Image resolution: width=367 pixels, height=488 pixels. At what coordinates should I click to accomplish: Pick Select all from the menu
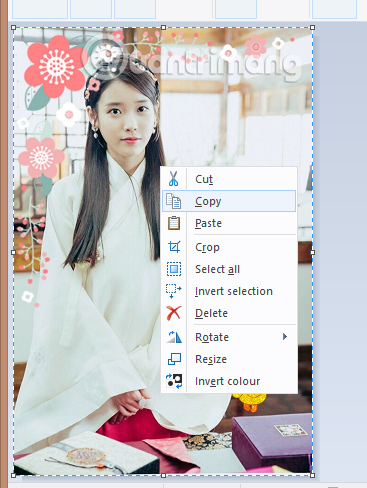click(x=229, y=269)
